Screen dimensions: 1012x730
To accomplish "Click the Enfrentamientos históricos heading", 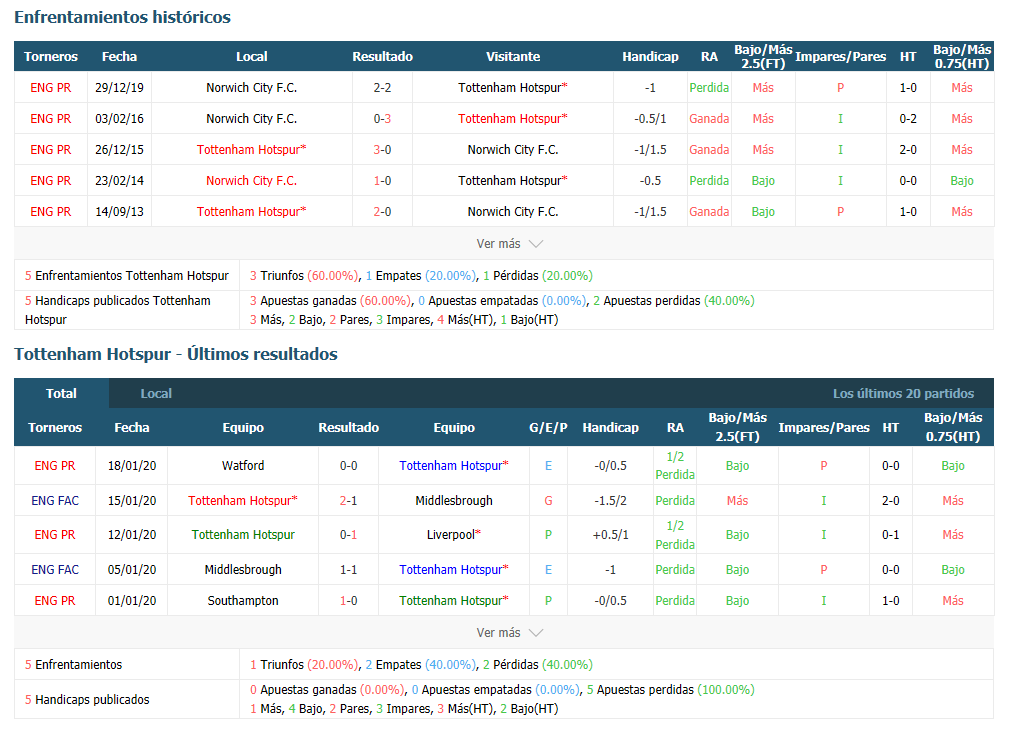I will click(x=123, y=17).
